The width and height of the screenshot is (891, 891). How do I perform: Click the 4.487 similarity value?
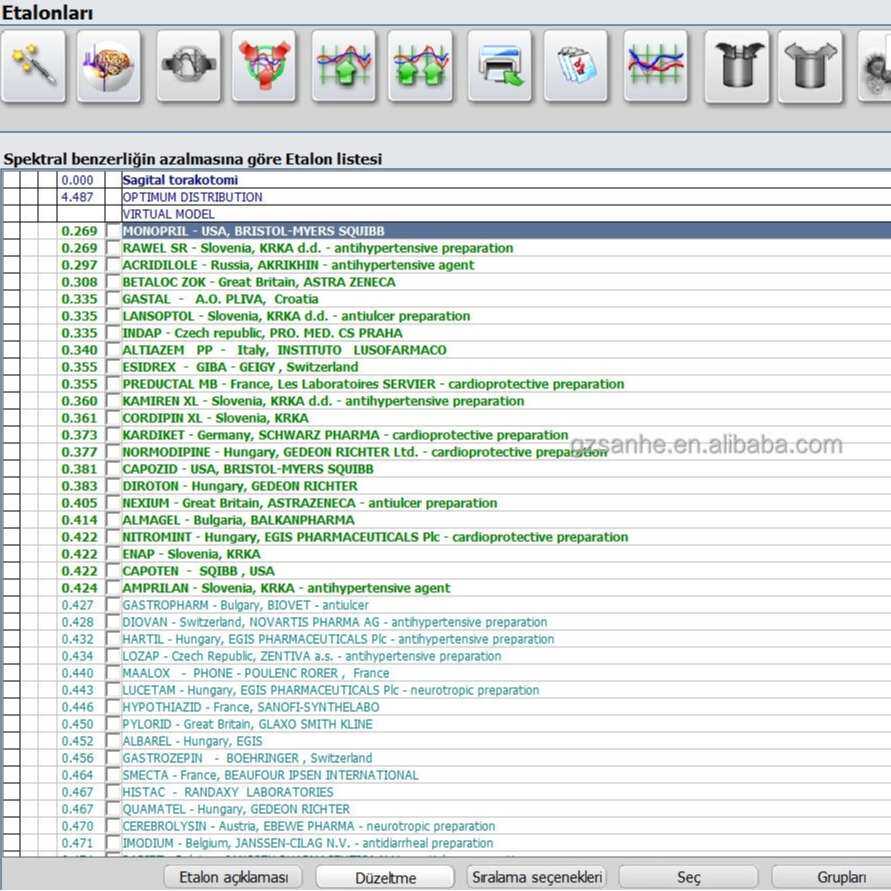pyautogui.click(x=77, y=197)
